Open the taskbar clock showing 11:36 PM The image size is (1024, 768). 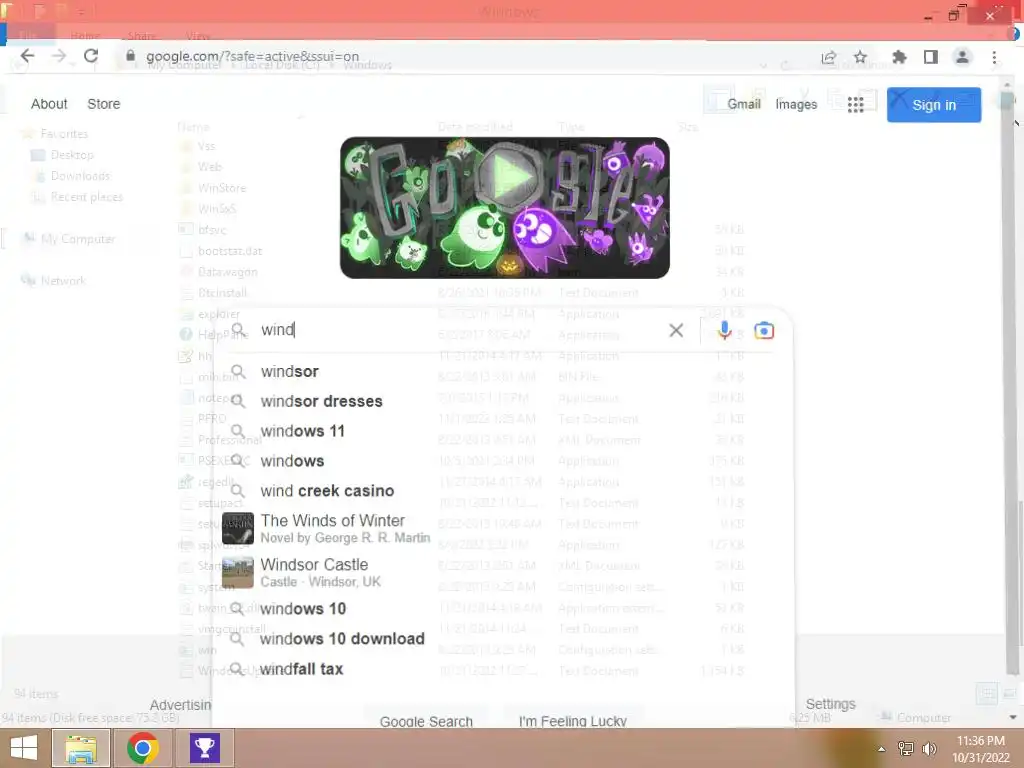coord(980,749)
